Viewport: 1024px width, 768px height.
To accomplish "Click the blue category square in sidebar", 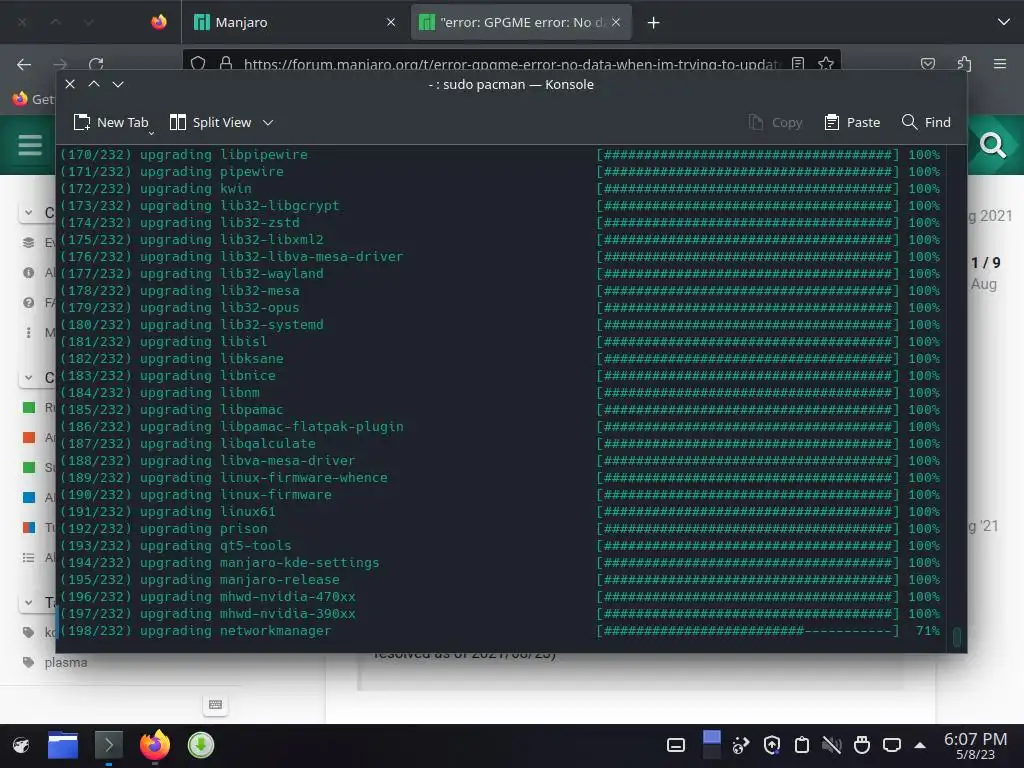I will tap(29, 497).
